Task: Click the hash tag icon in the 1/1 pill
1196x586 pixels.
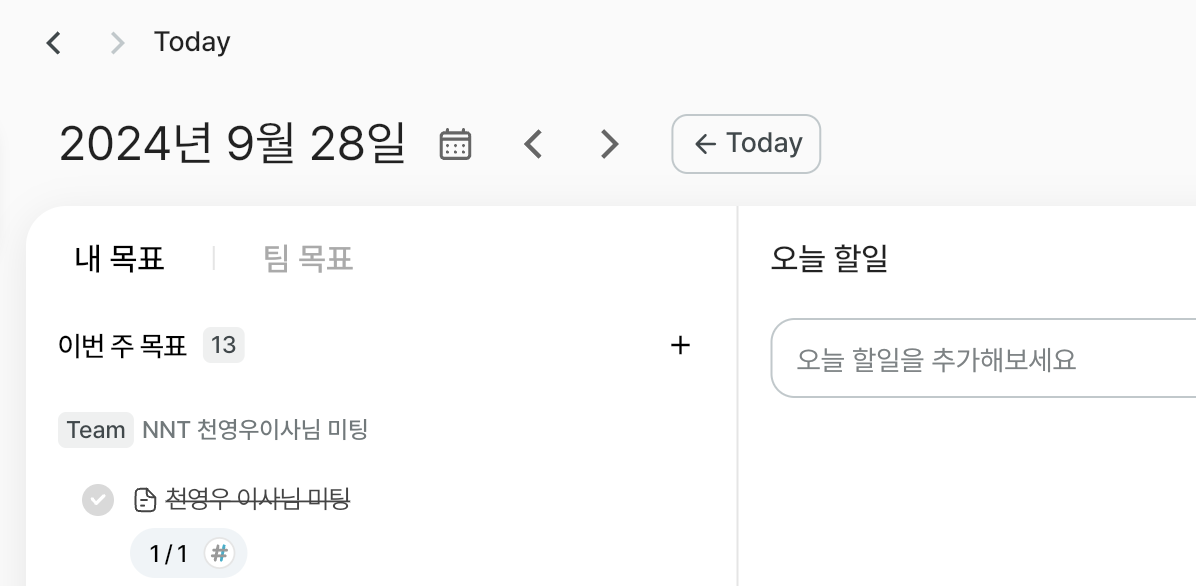Action: pyautogui.click(x=219, y=553)
